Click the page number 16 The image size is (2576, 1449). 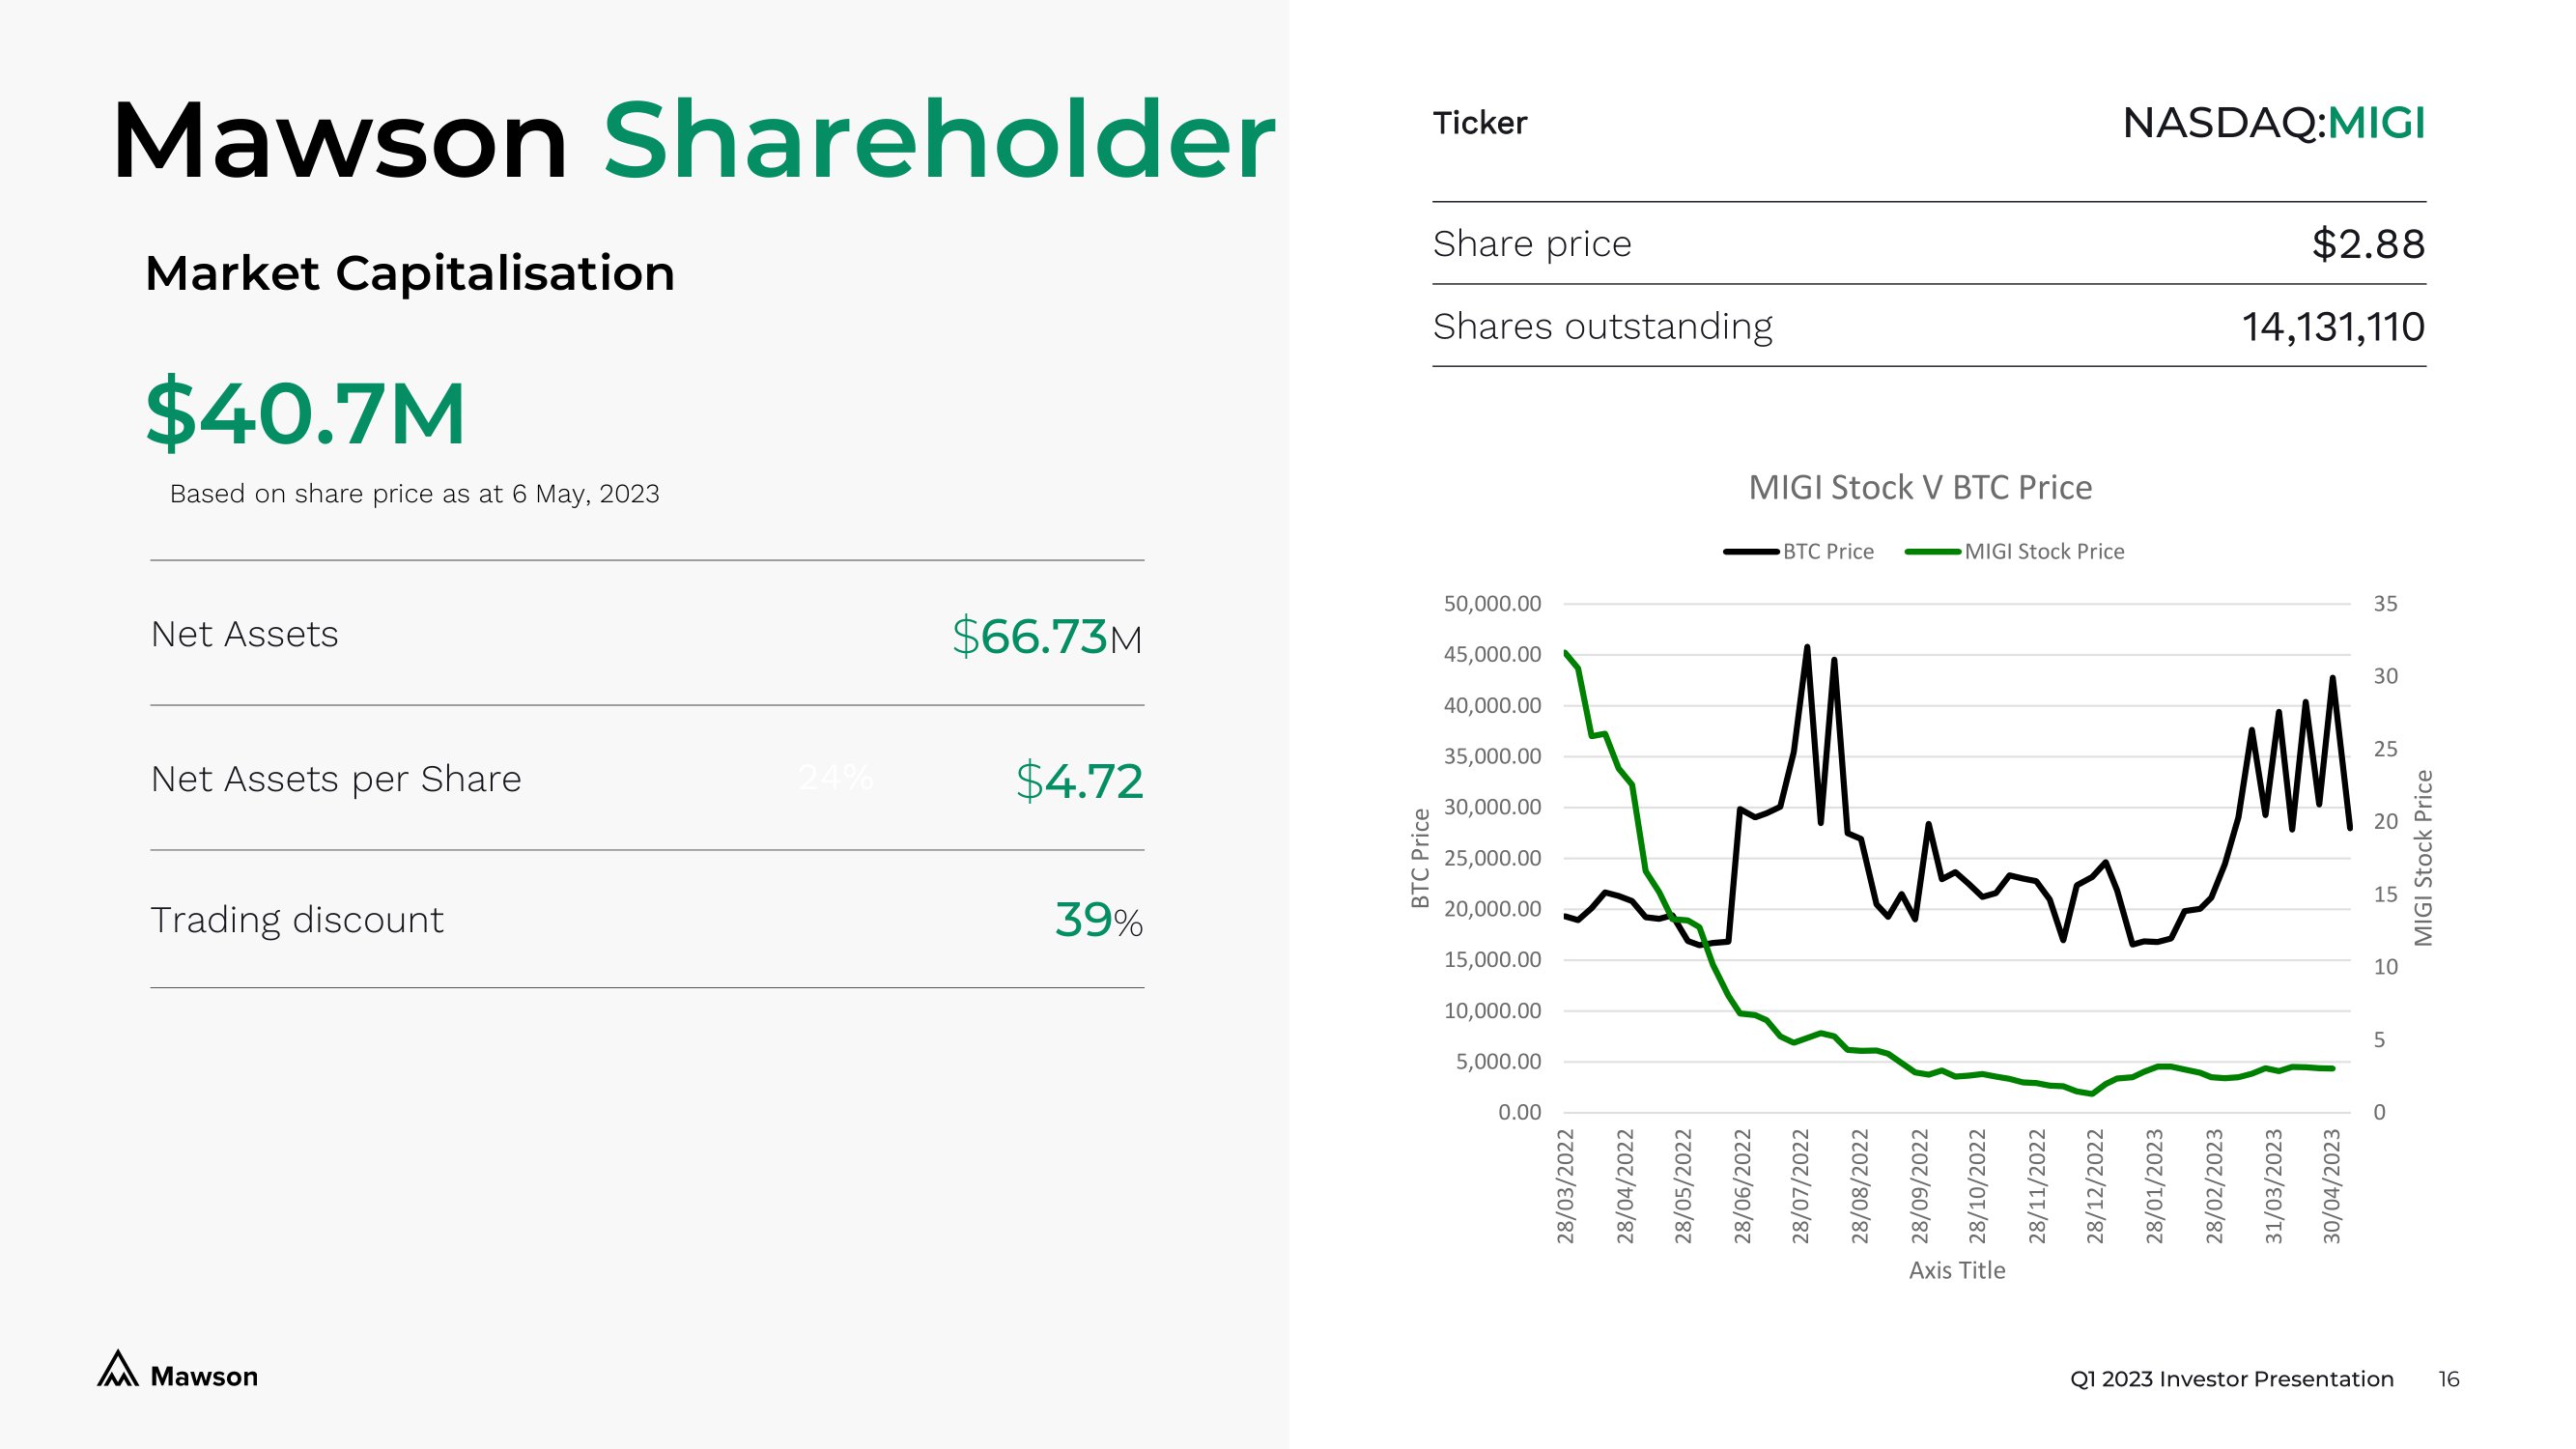coord(2448,1379)
